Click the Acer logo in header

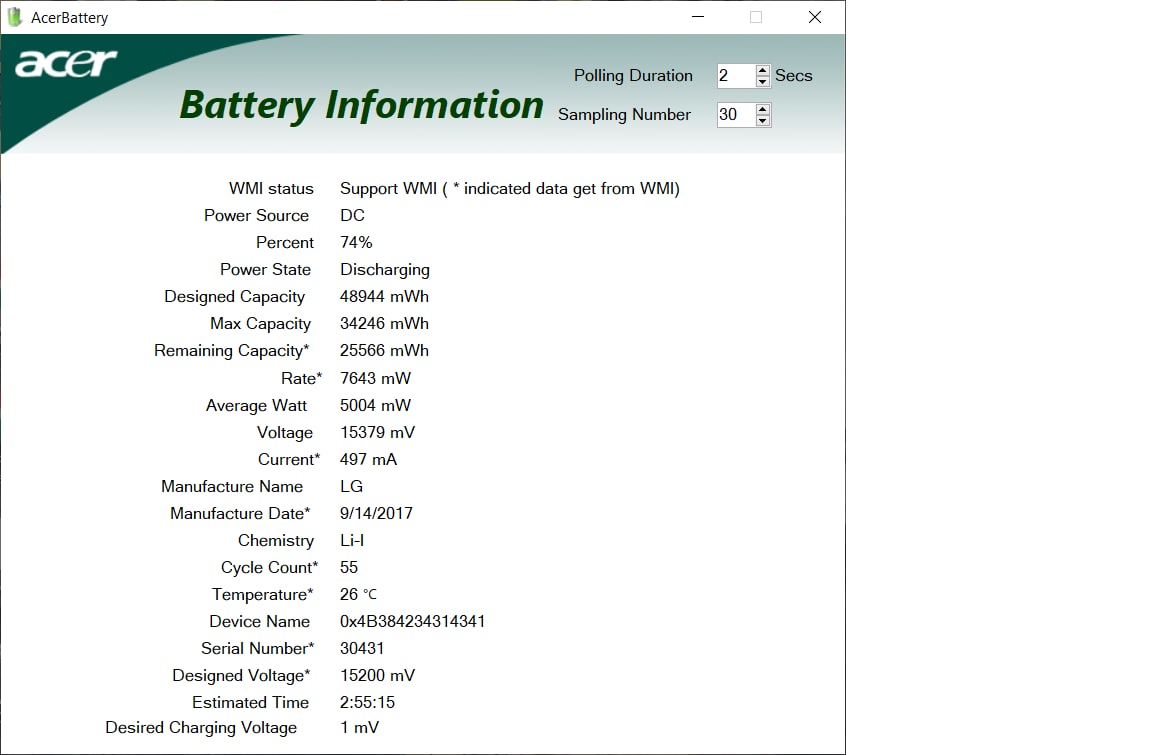coord(66,63)
